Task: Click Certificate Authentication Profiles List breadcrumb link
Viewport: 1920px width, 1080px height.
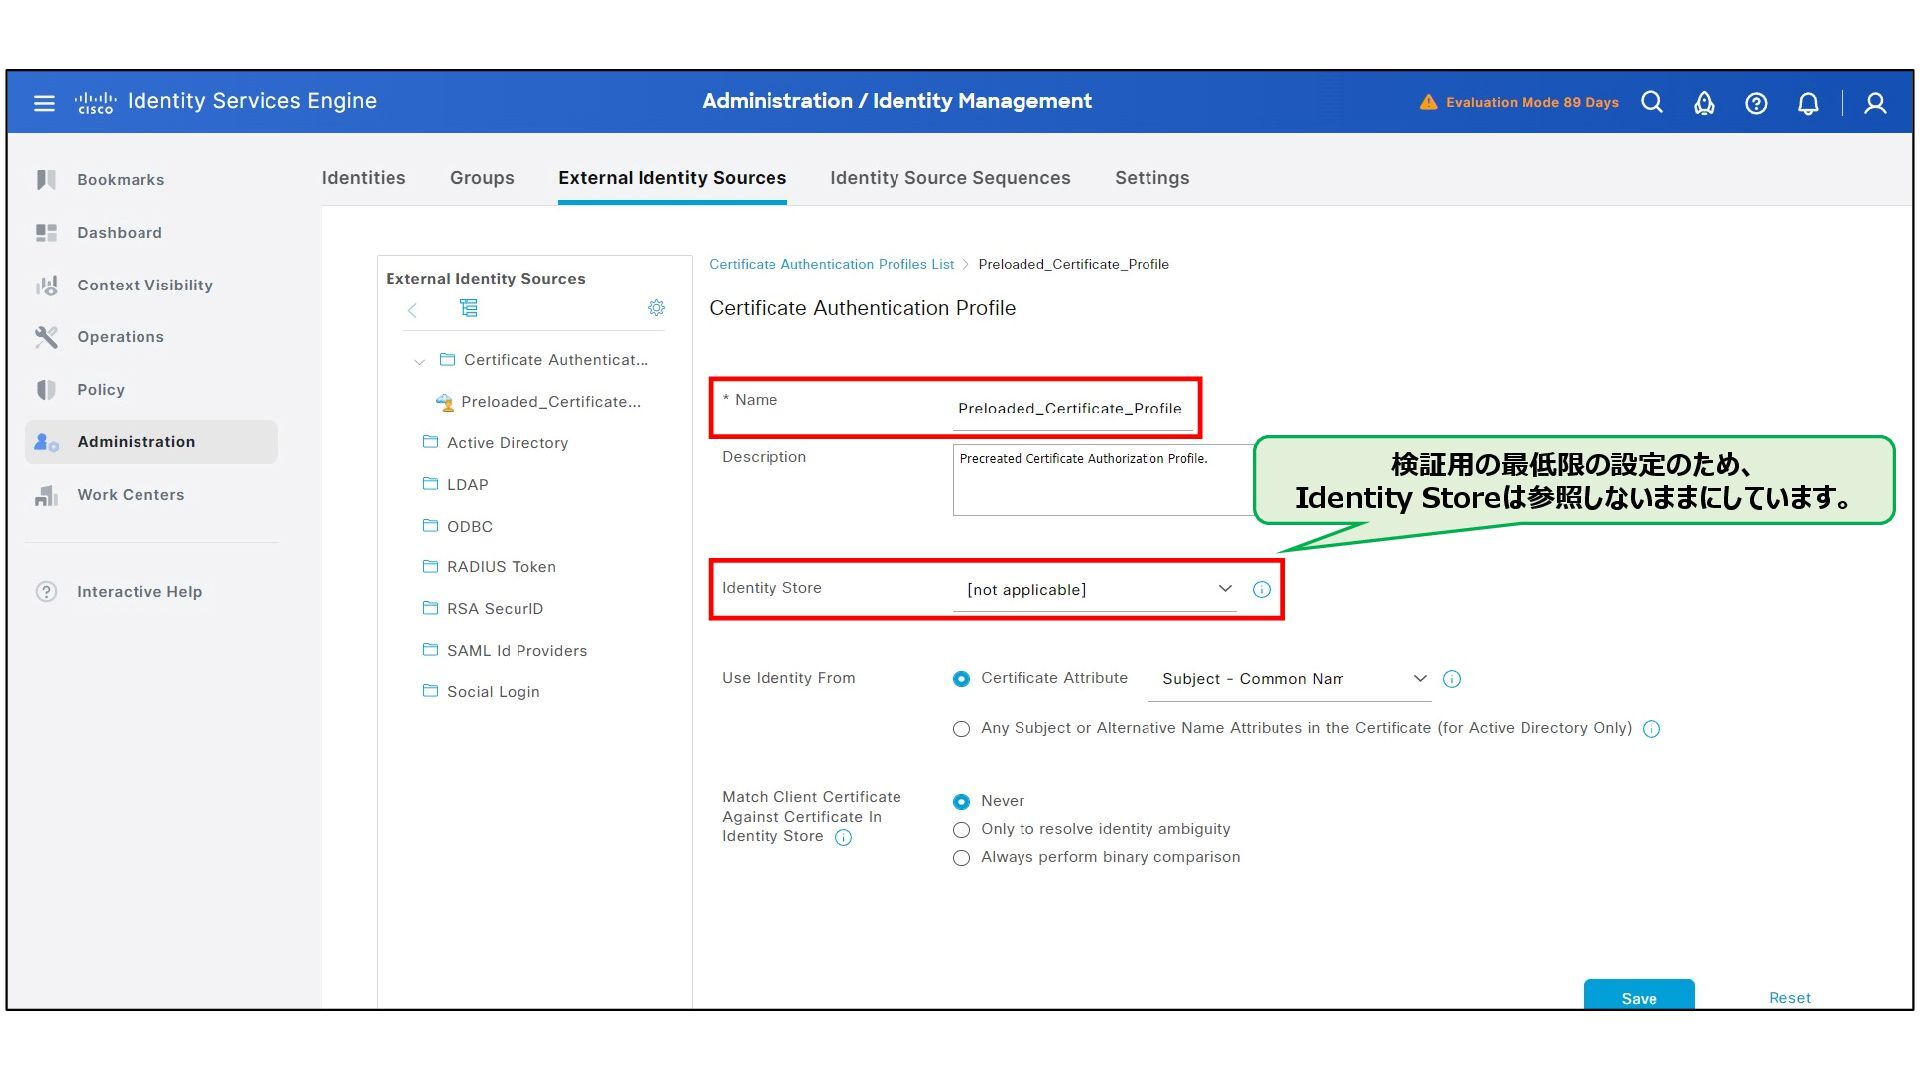Action: coord(831,265)
